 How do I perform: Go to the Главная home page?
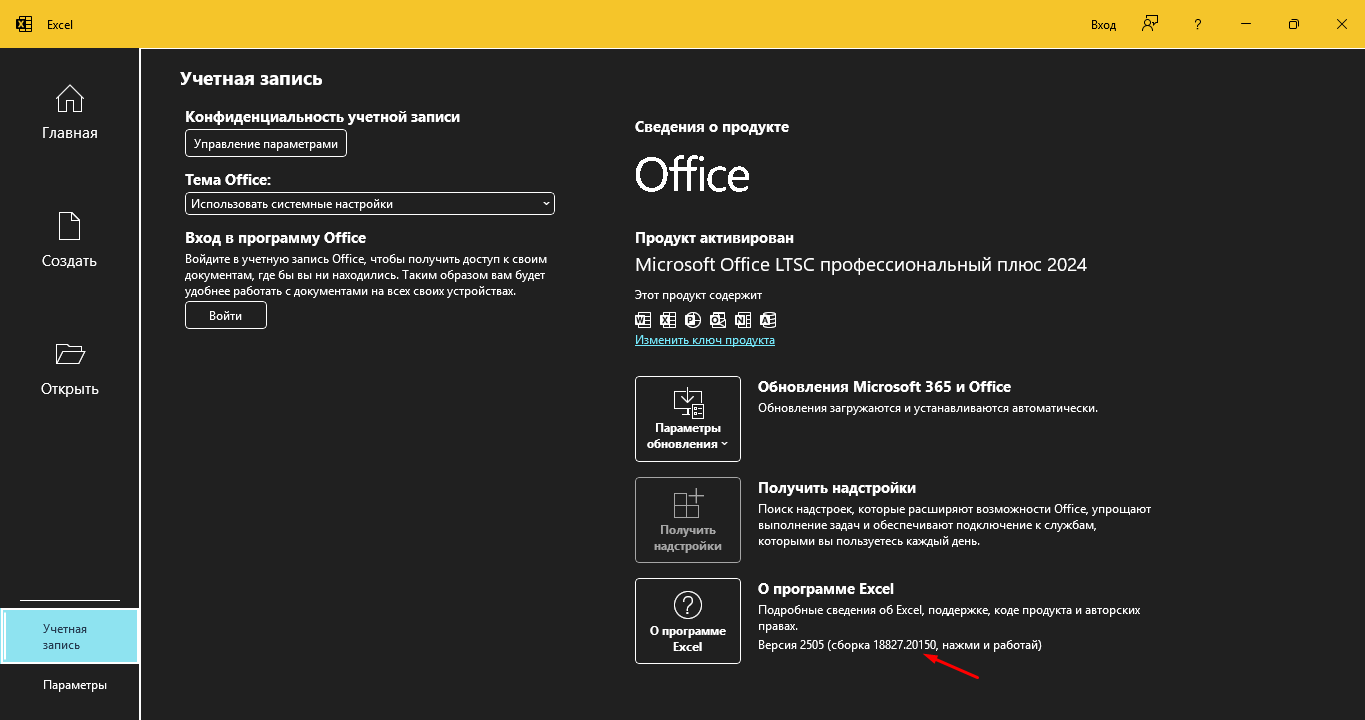70,112
